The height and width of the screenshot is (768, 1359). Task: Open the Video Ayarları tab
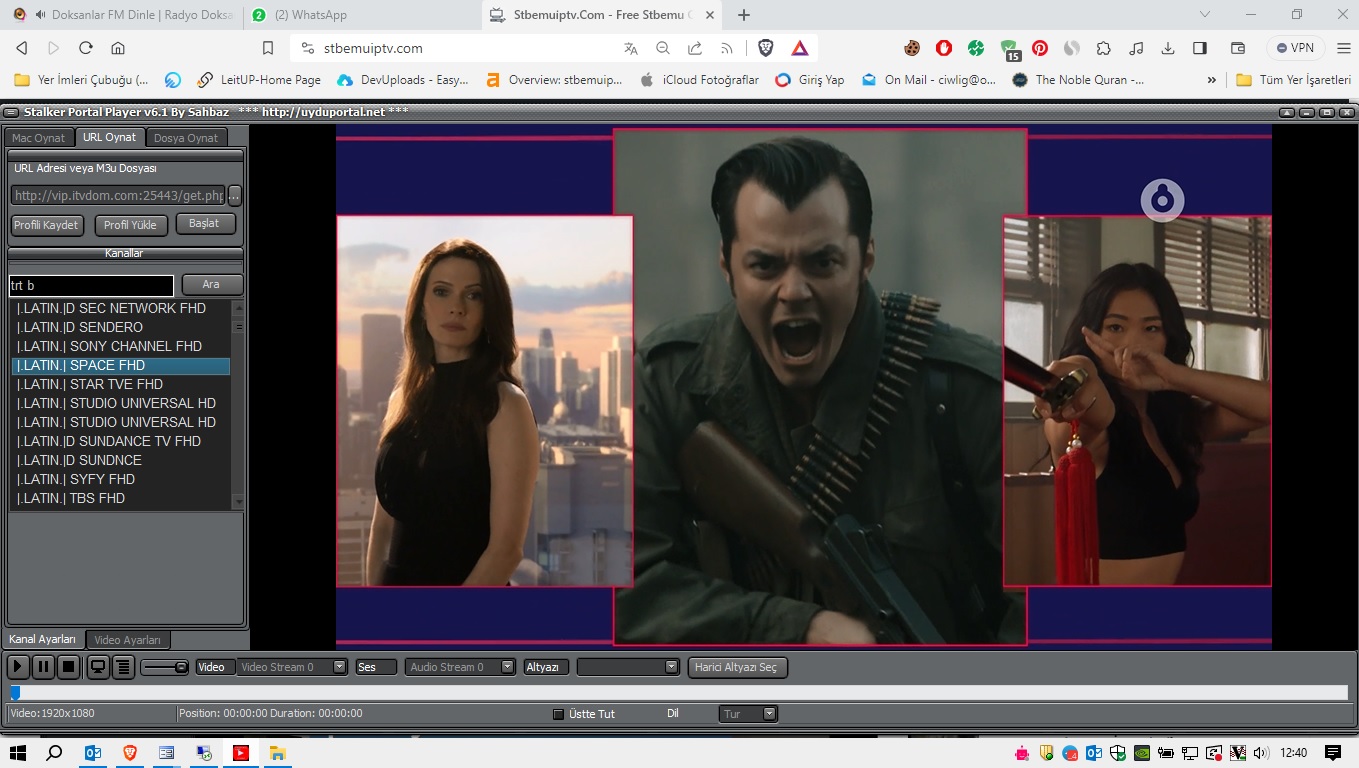pos(128,640)
